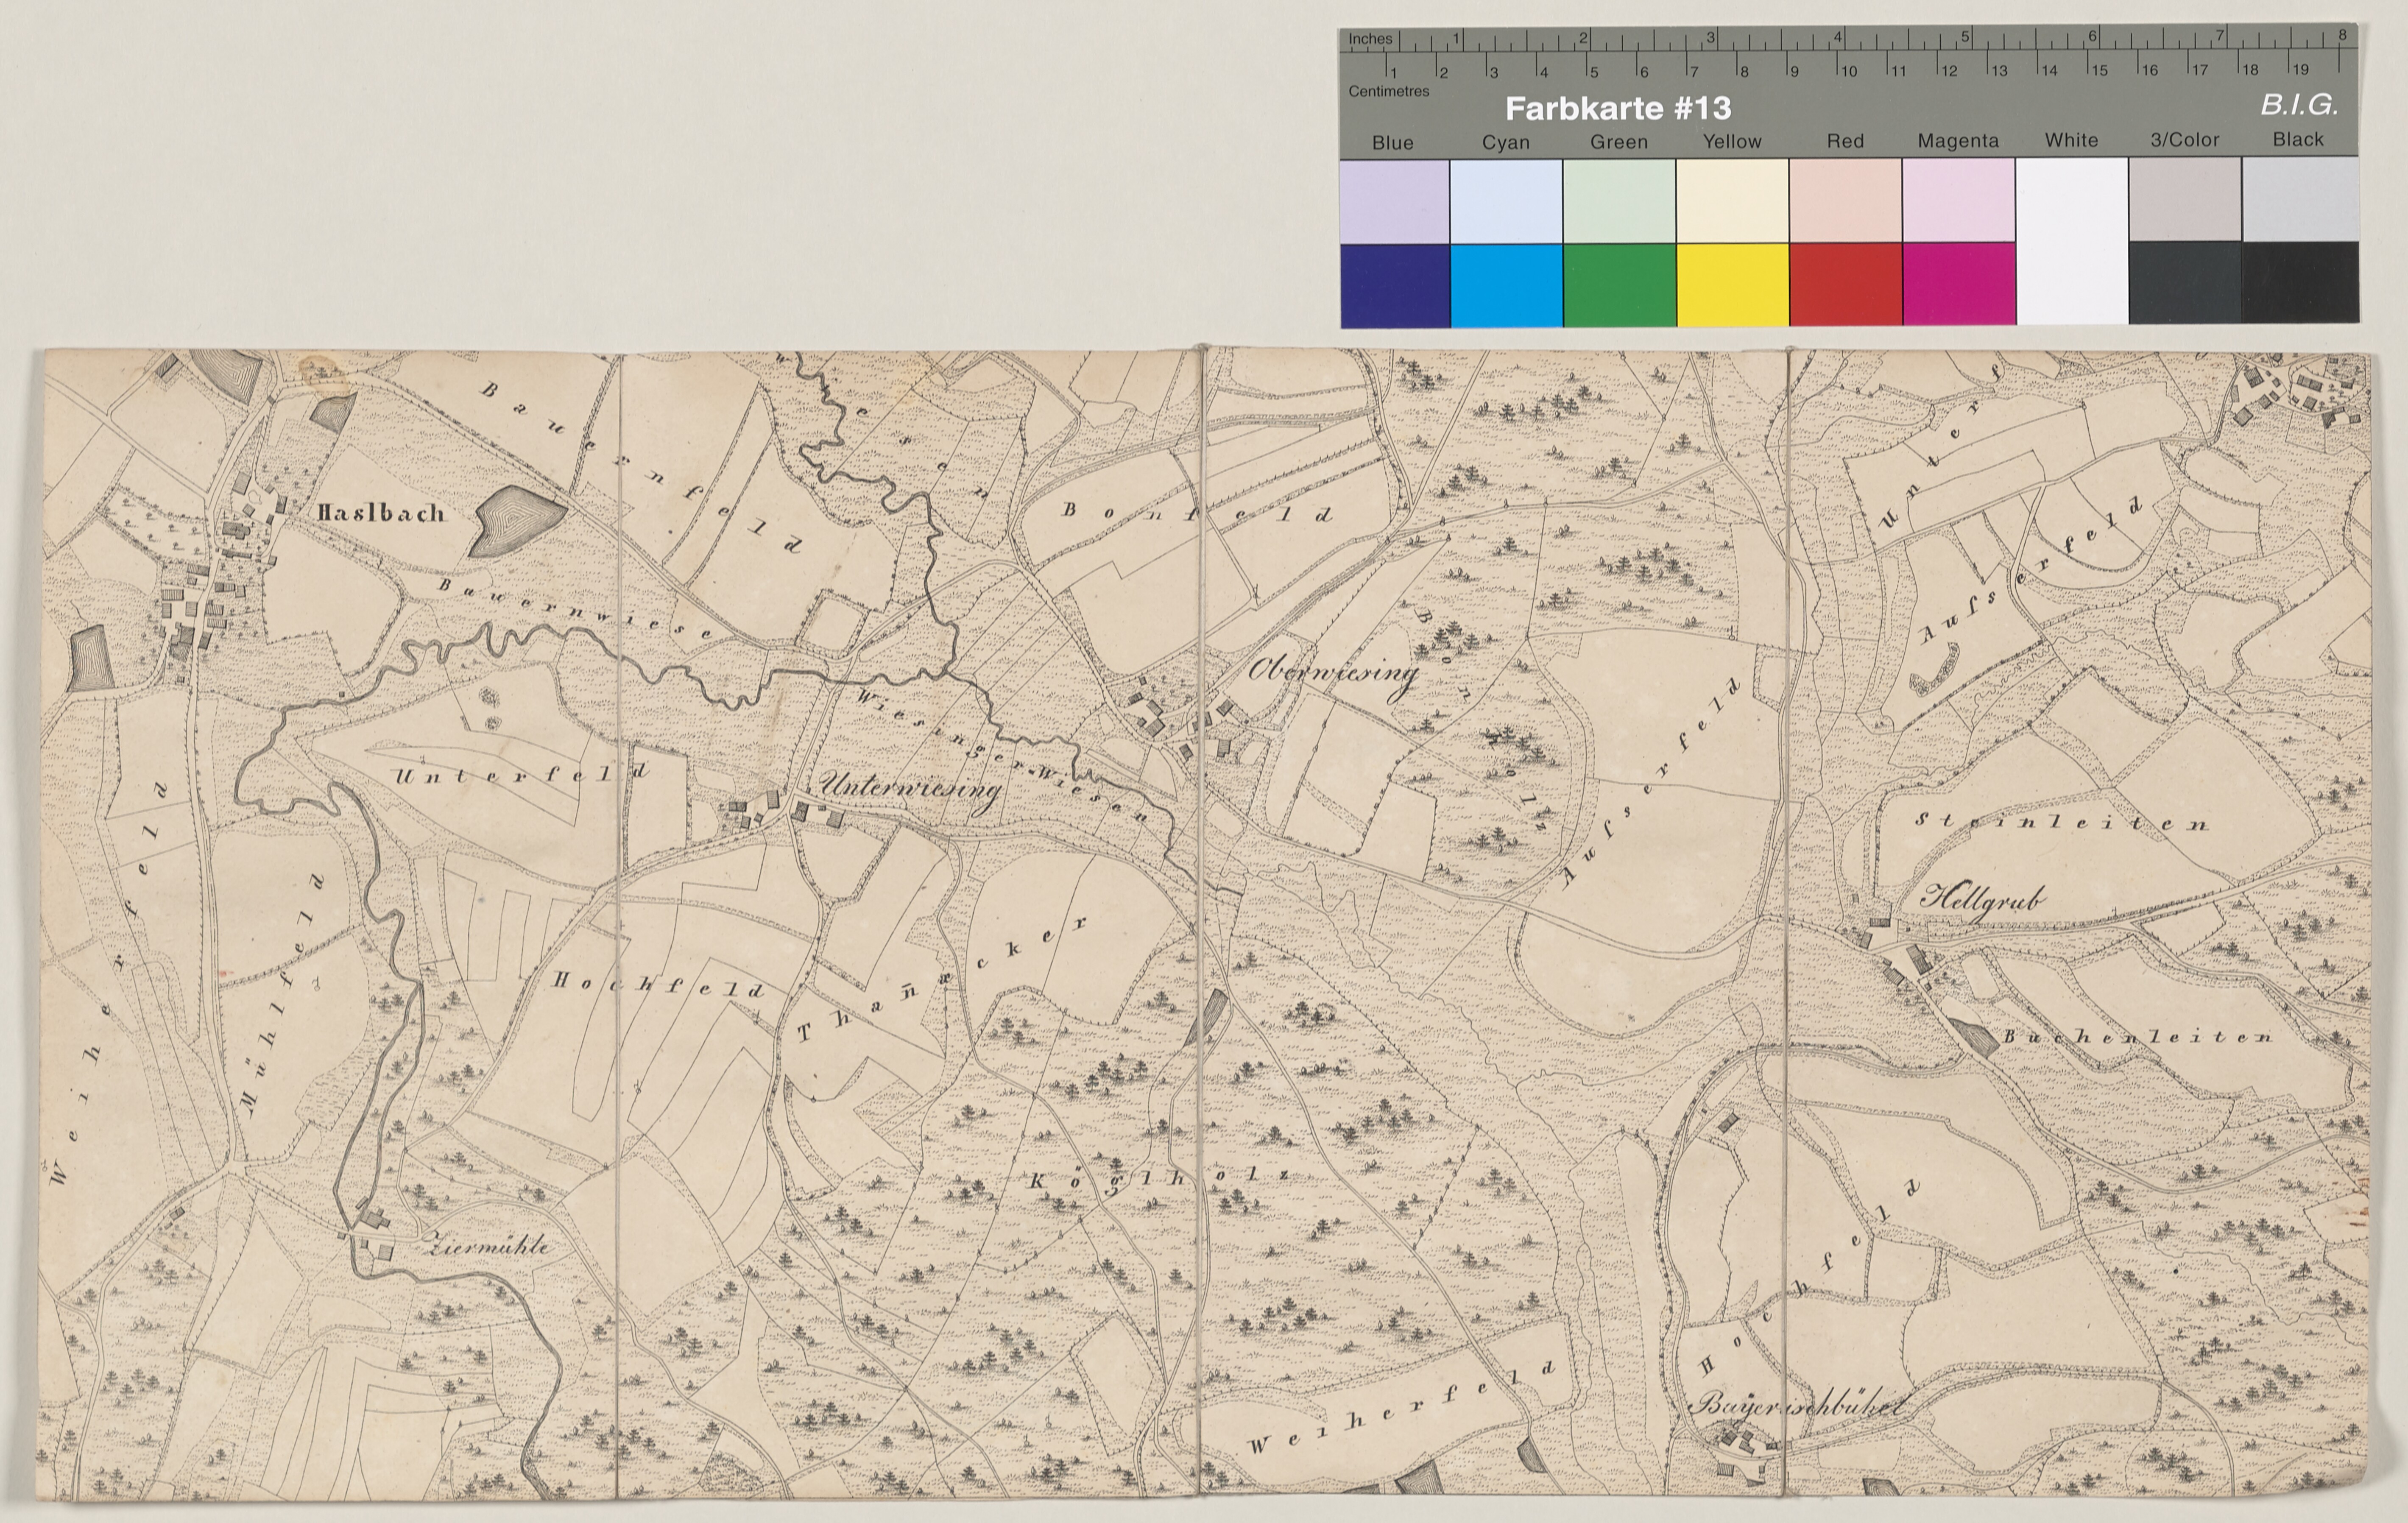Click the 'Buchenleiten' field name
The height and width of the screenshot is (1523, 2408).
[x=2138, y=1037]
